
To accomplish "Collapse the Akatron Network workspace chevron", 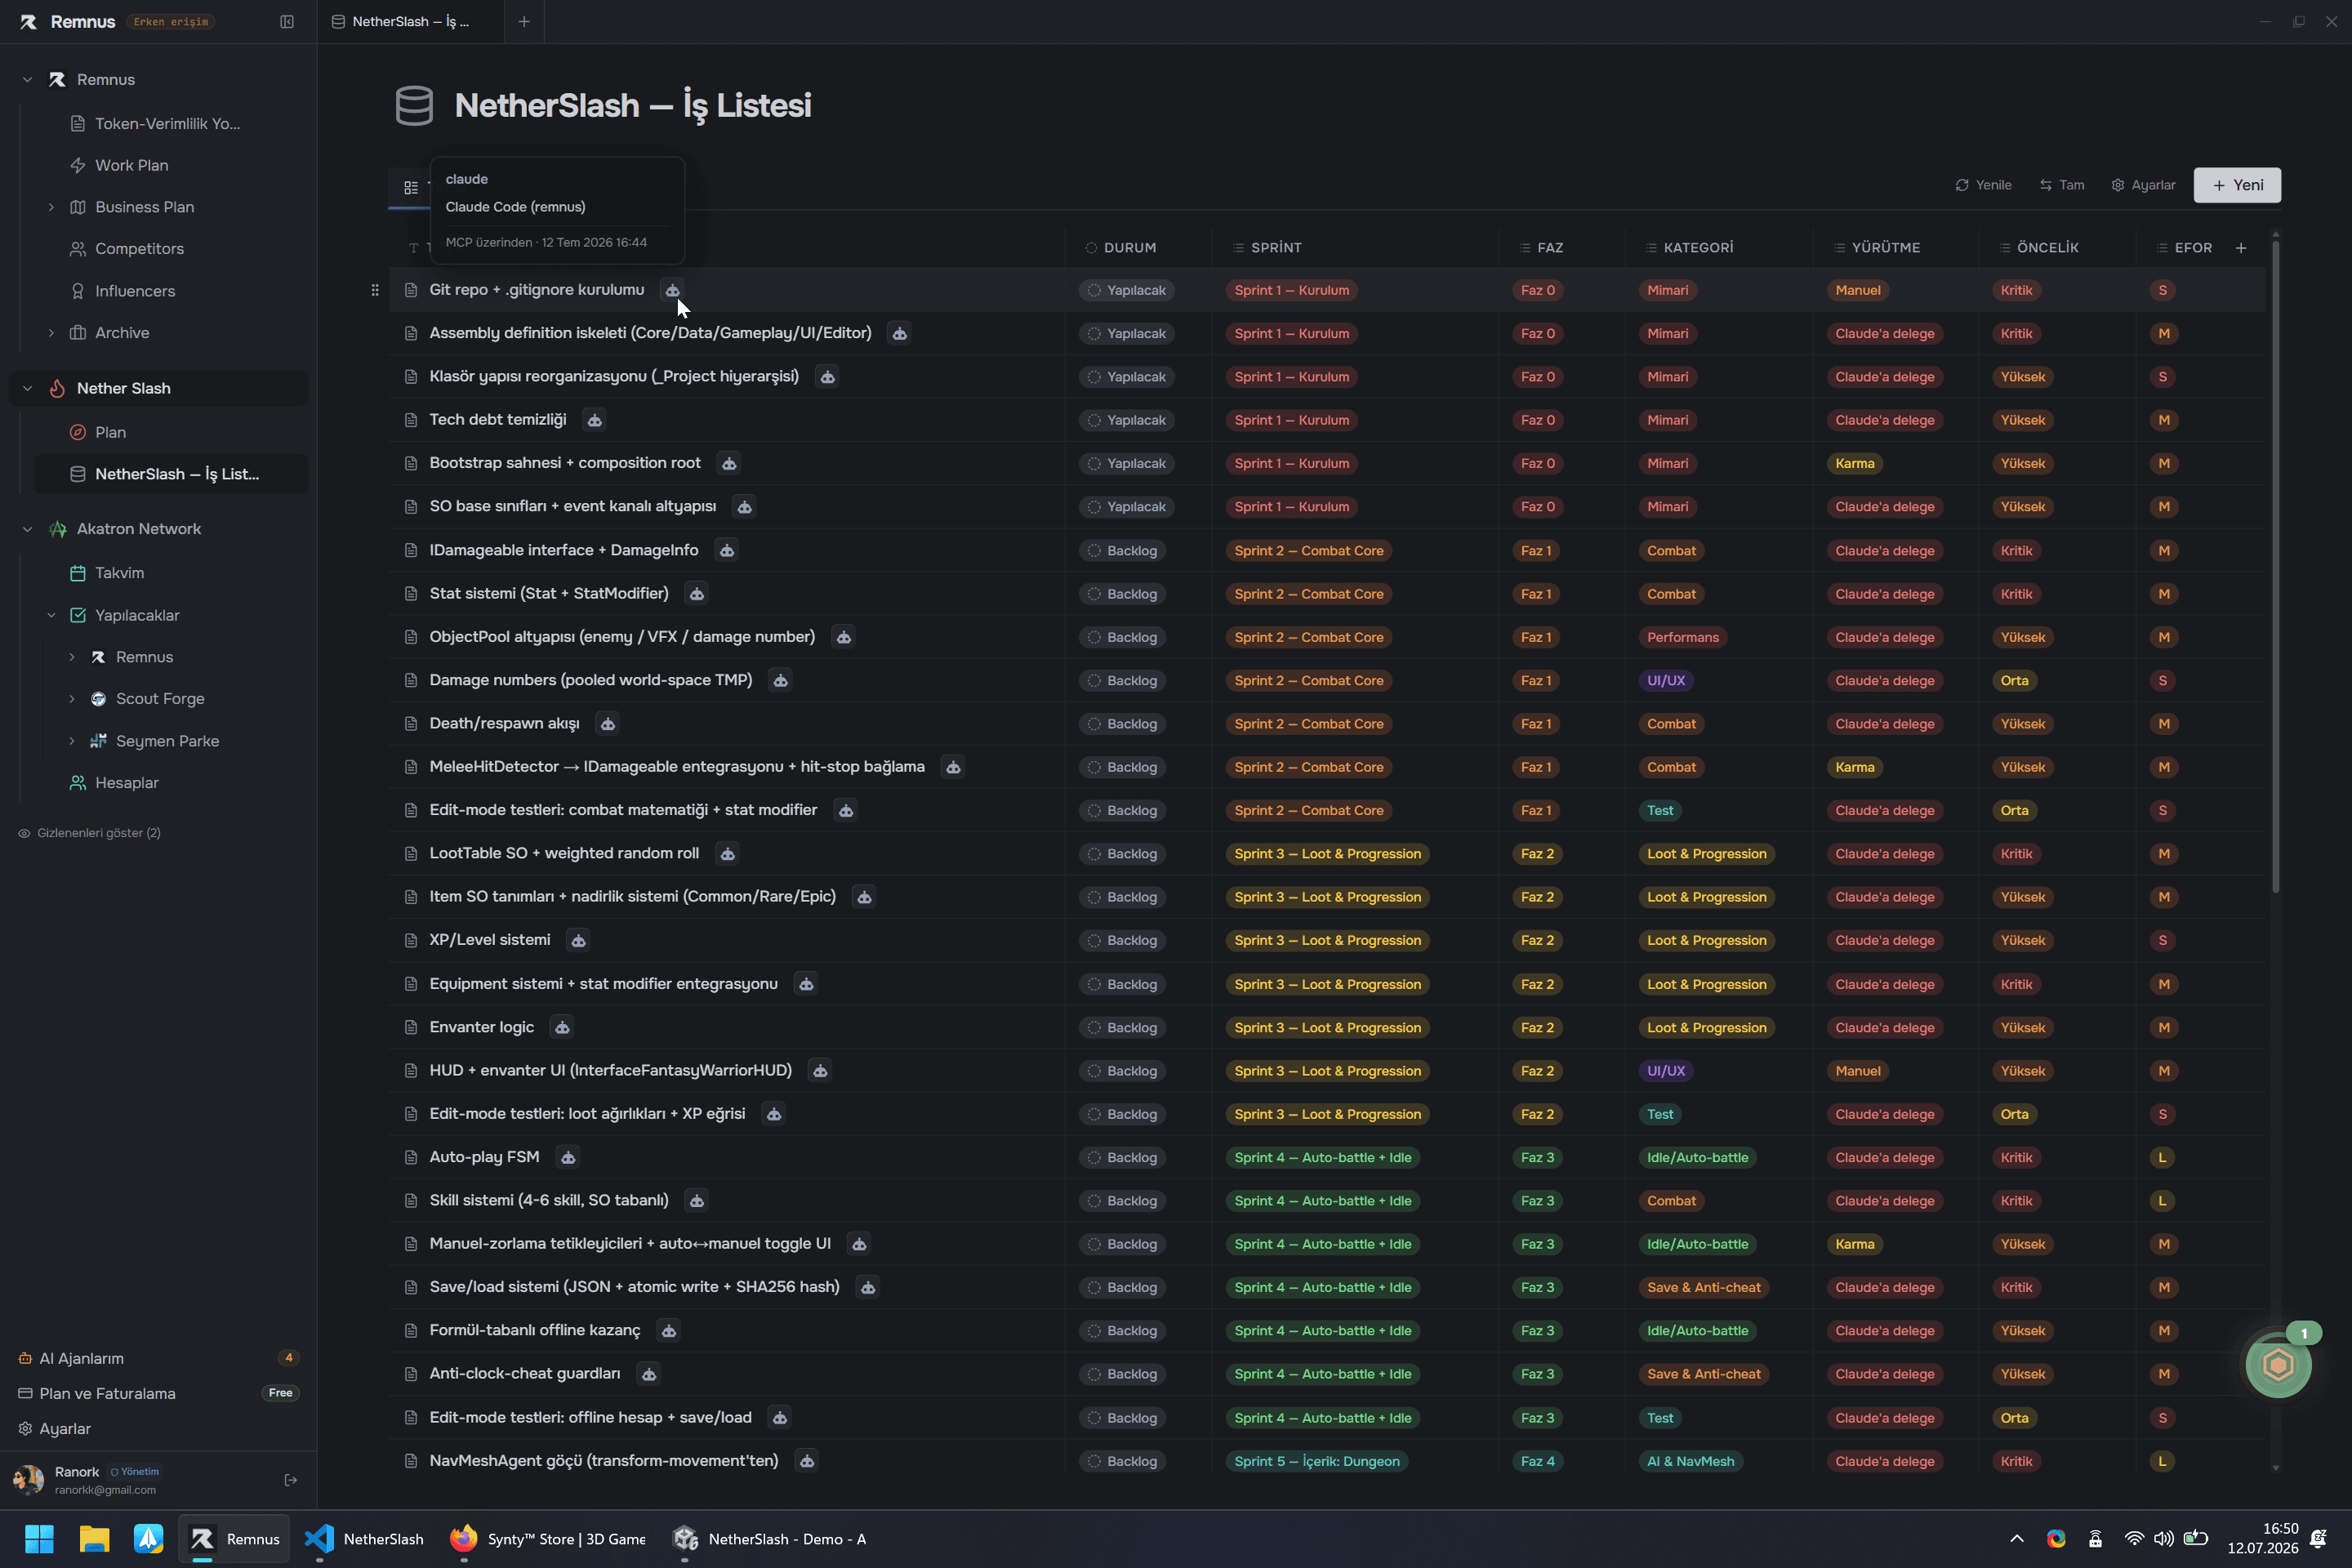I will coord(27,529).
